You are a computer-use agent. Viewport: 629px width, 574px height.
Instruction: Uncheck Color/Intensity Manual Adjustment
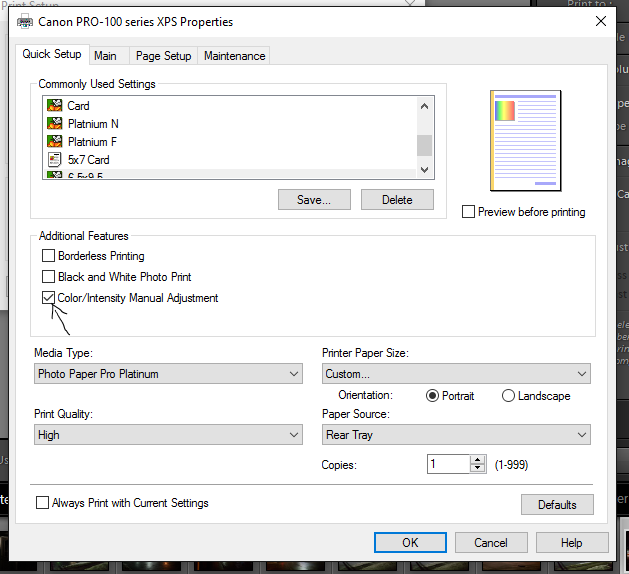48,298
